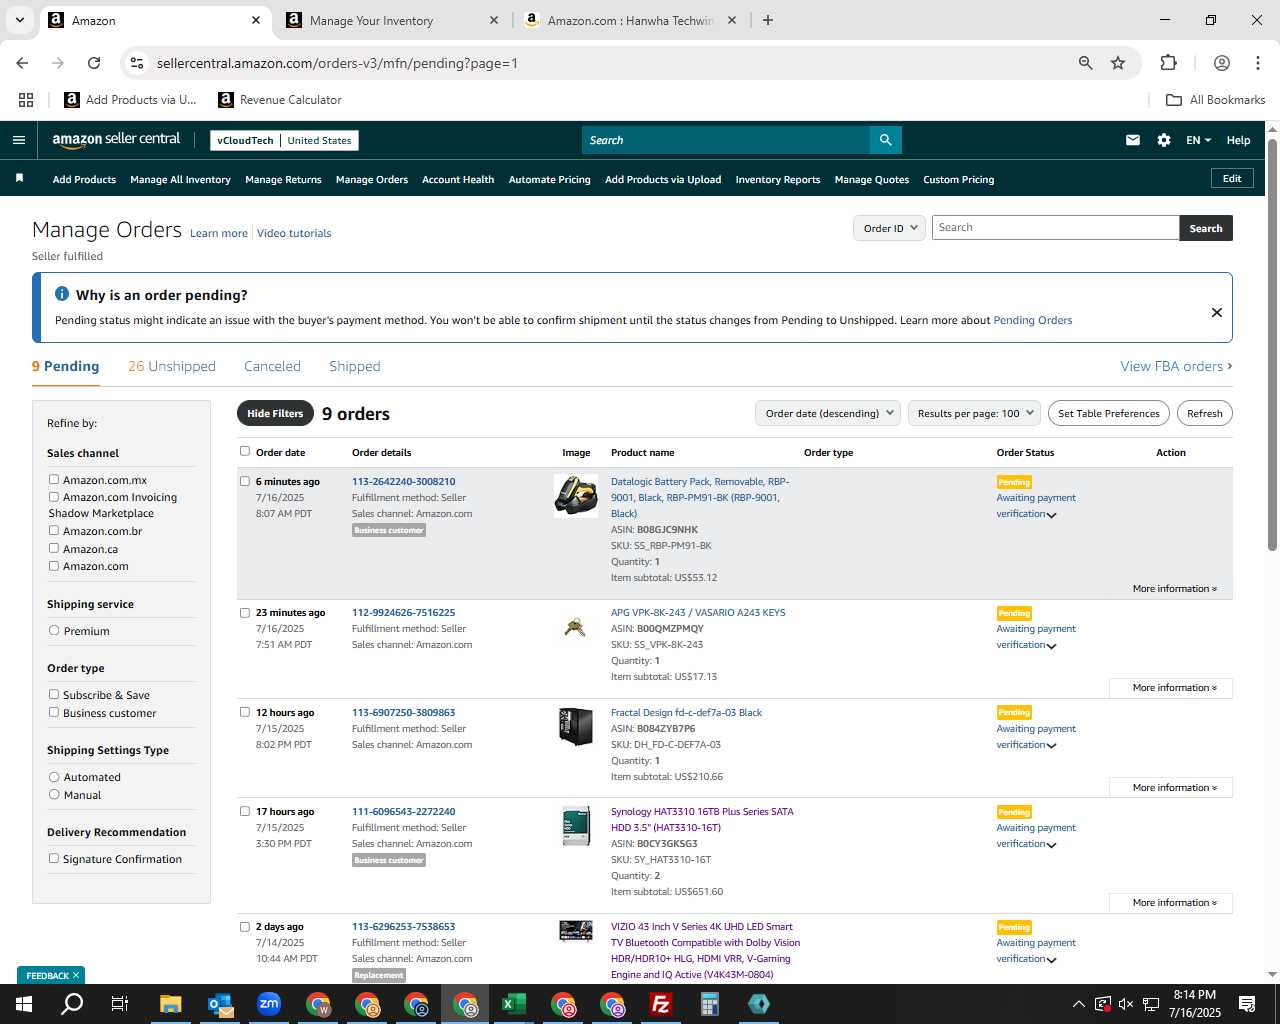Image resolution: width=1280 pixels, height=1024 pixels.
Task: Check the Business customer filter
Action: 54,712
